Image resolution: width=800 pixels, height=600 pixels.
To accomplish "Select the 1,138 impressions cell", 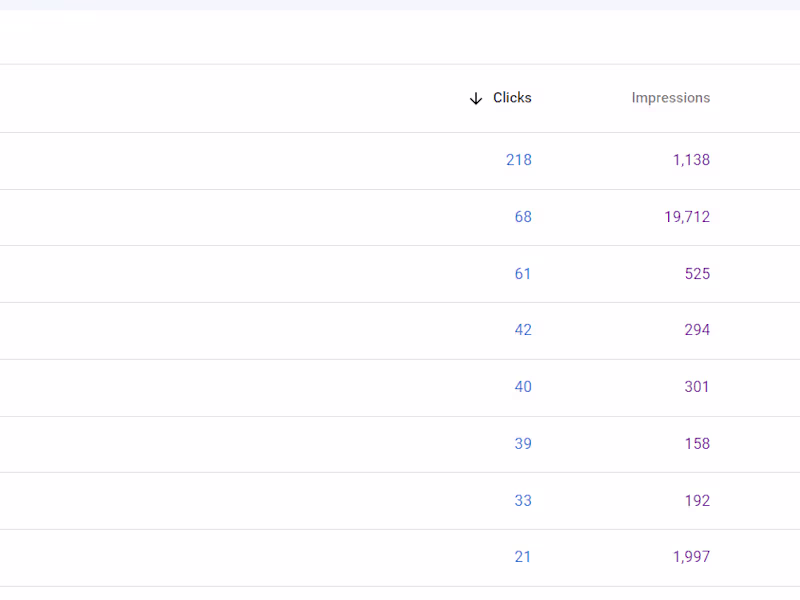I will (x=691, y=160).
